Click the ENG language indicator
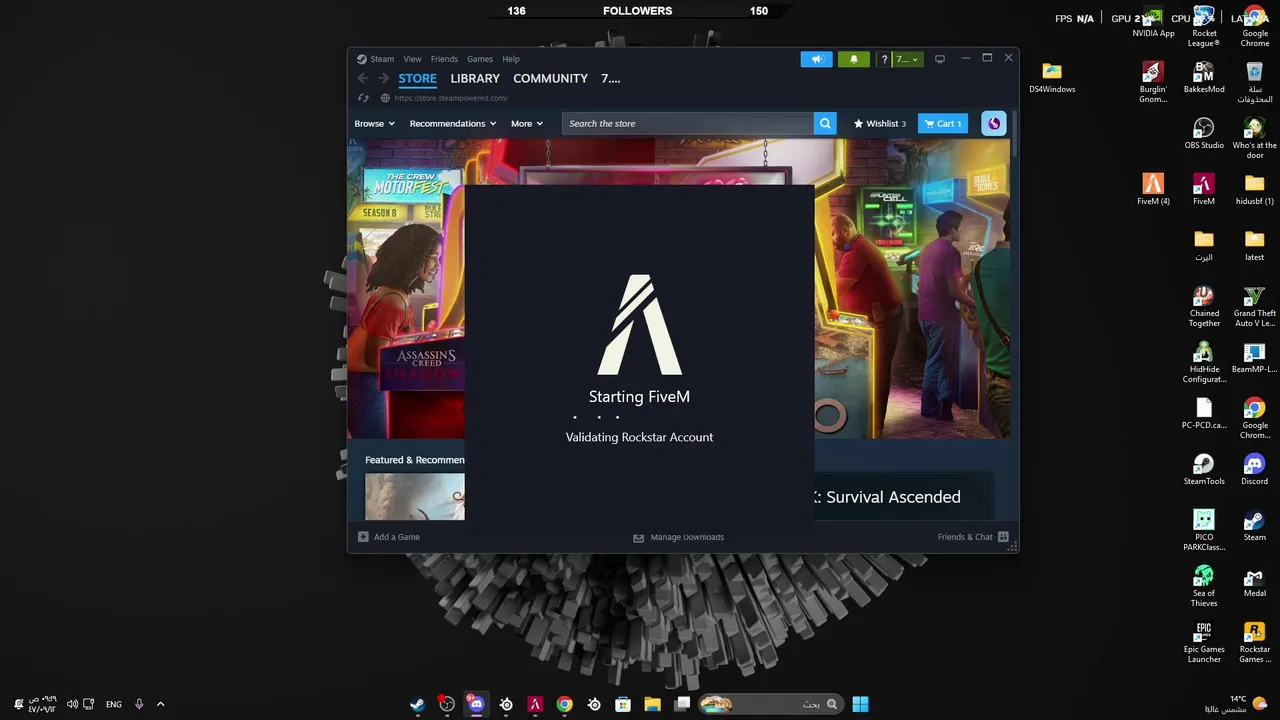1280x720 pixels. (x=114, y=704)
